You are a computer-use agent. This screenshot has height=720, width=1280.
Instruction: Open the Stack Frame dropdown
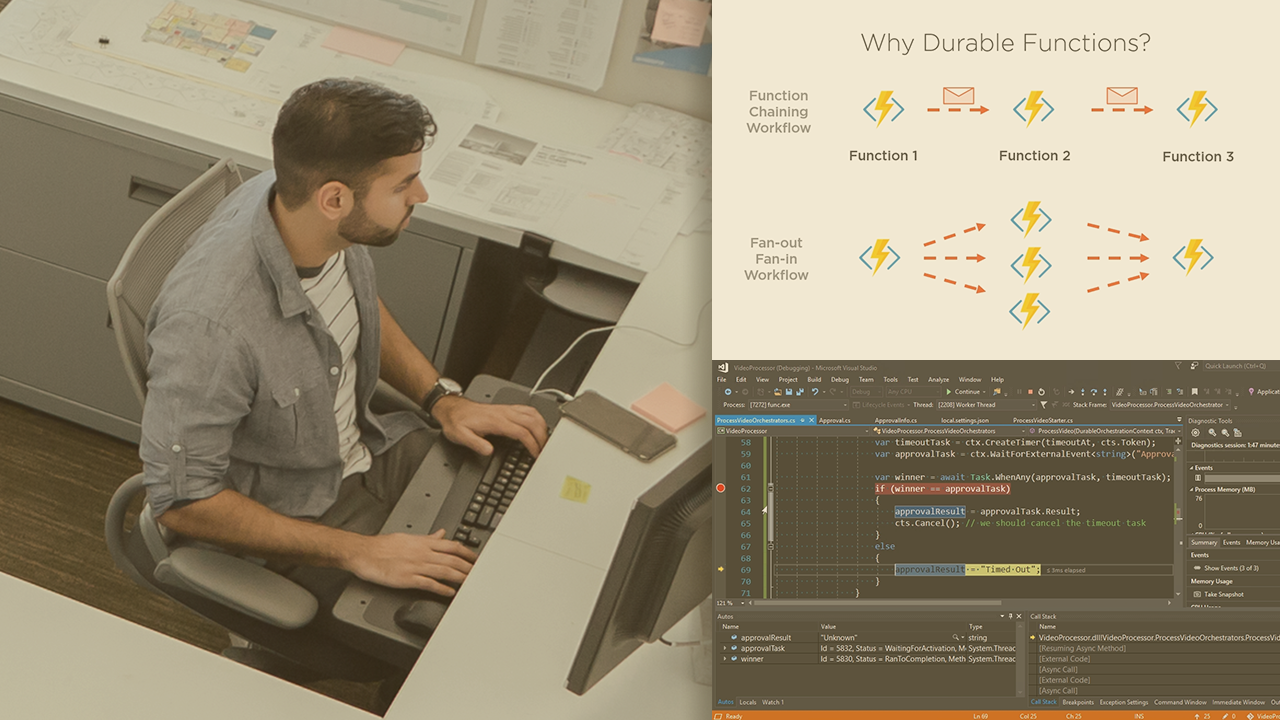[x=1170, y=405]
